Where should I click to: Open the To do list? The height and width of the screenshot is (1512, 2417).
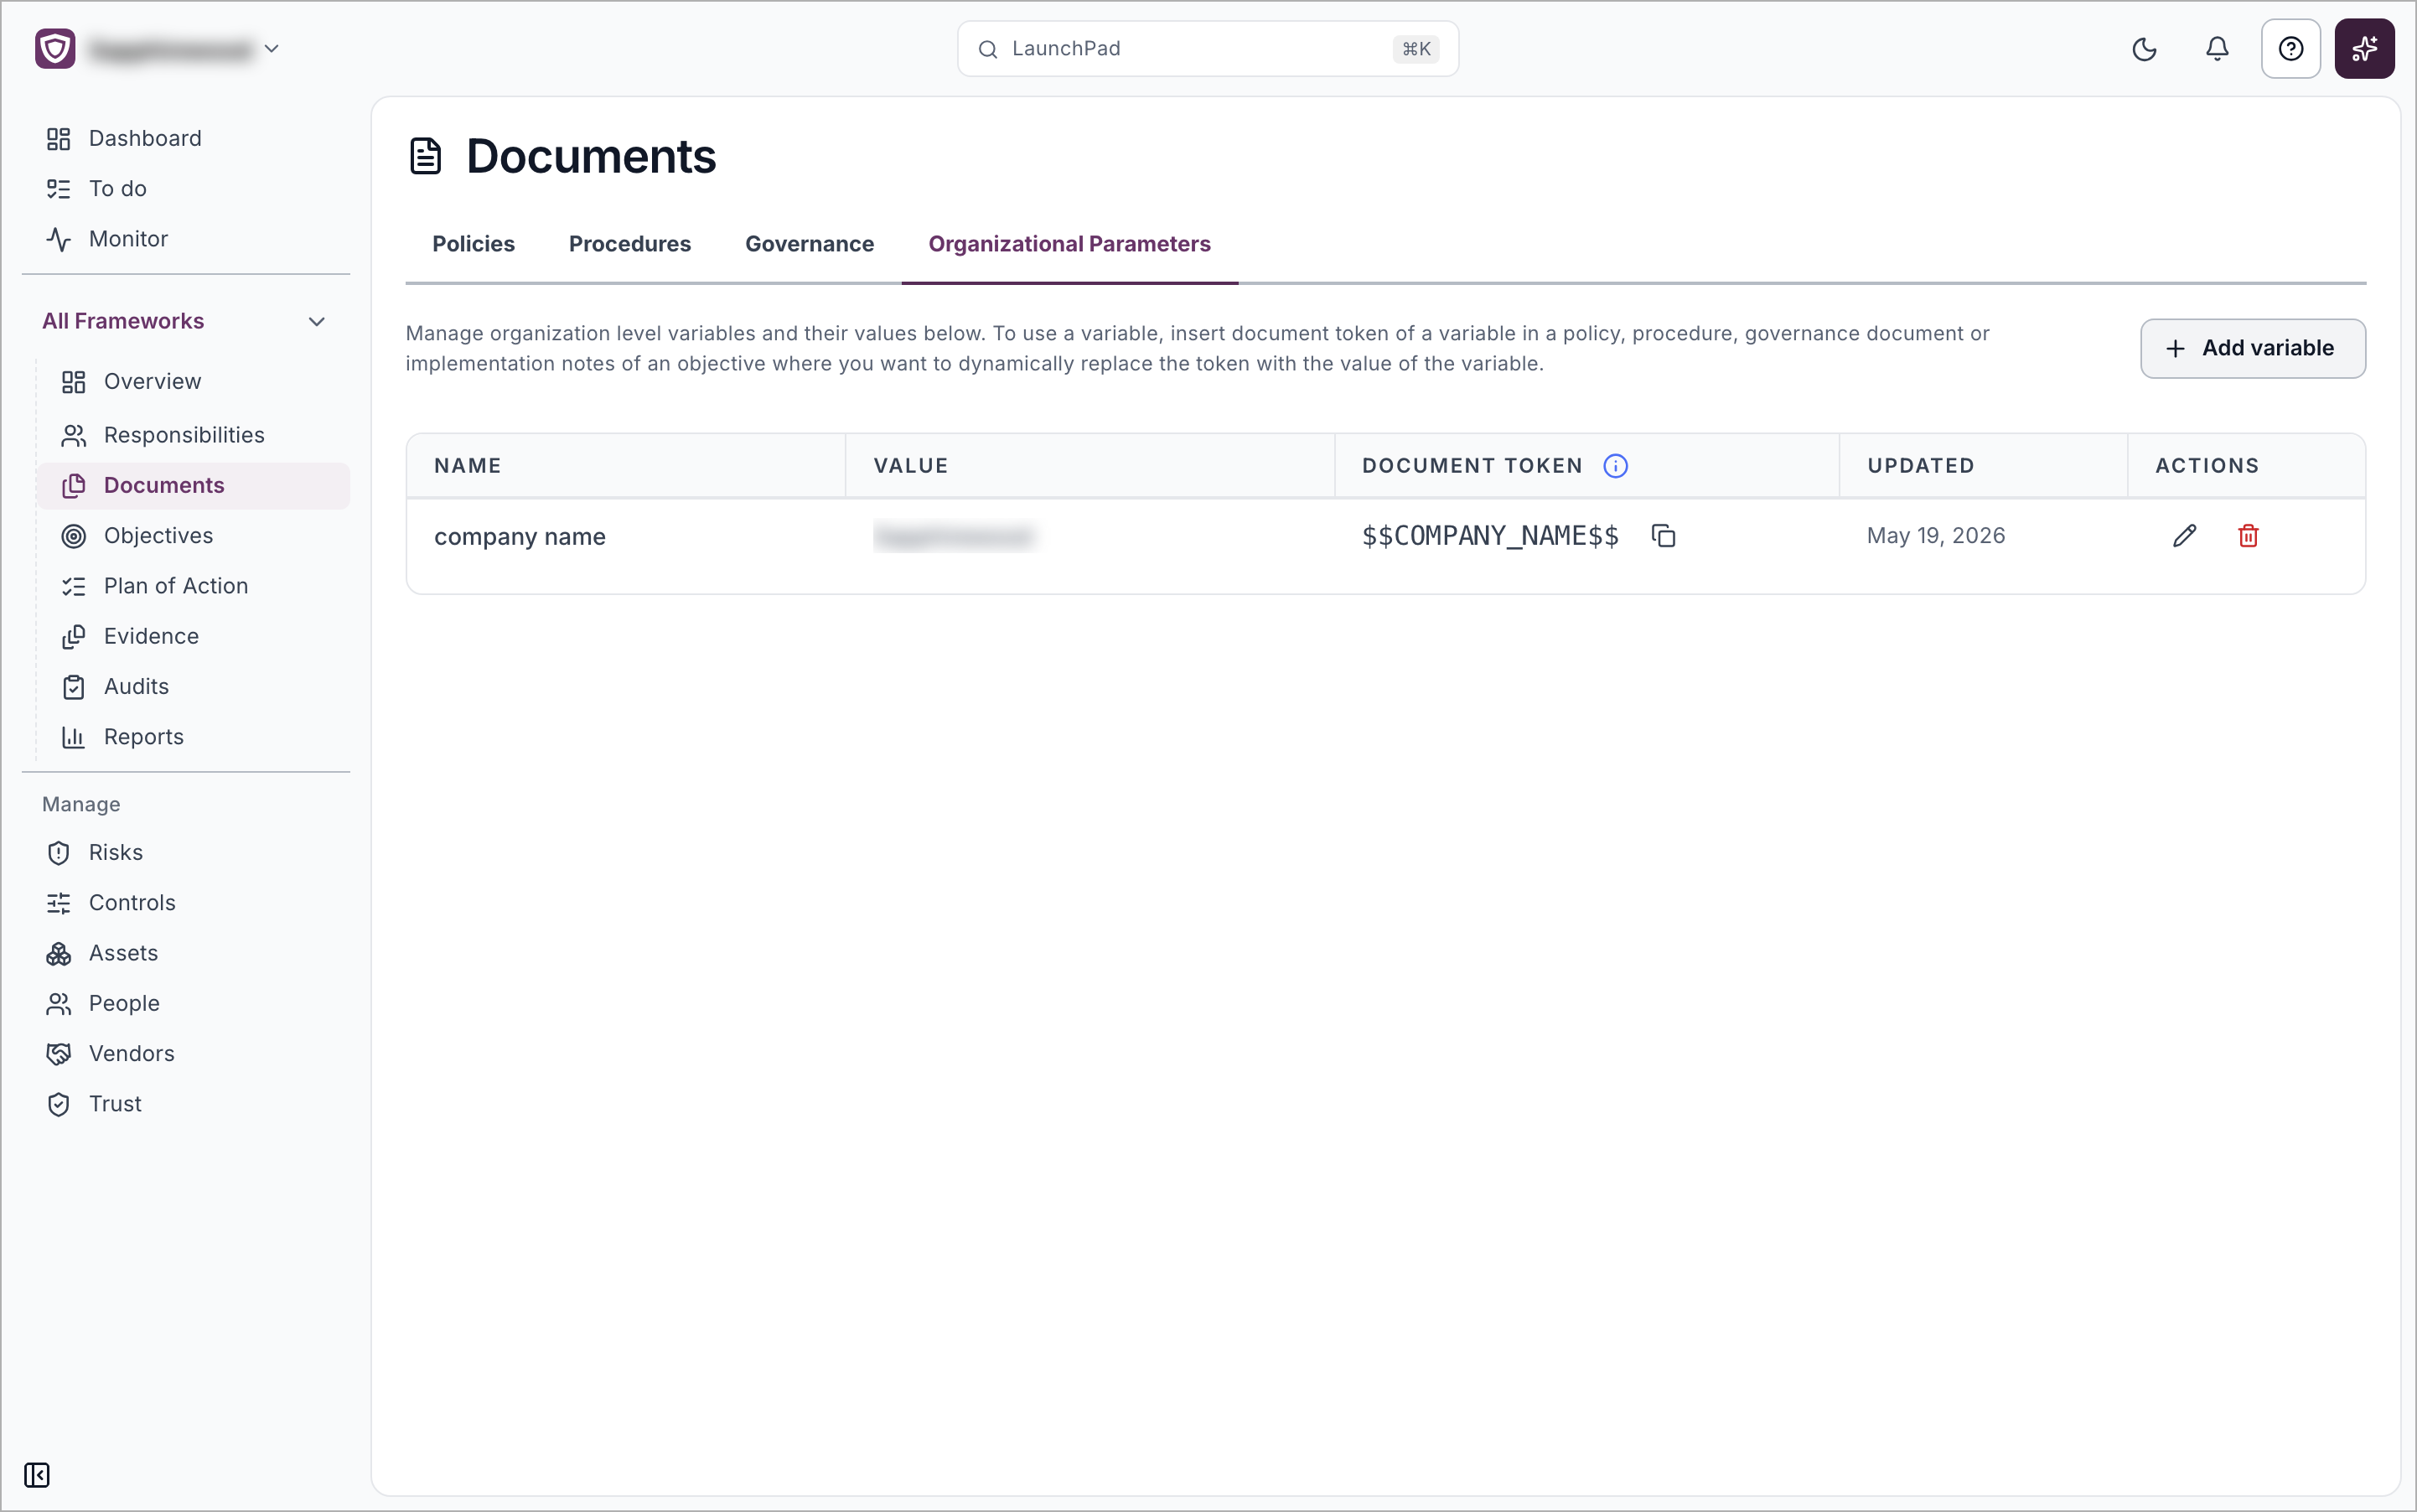[186, 188]
